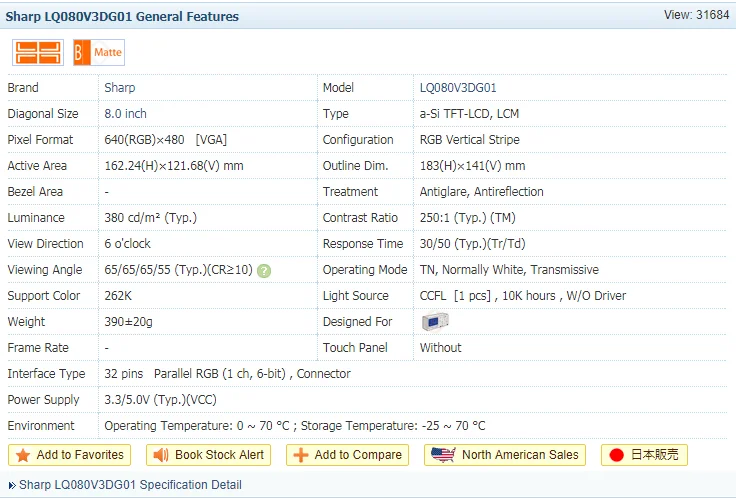Click the 162.24(H)×121.68(V) mm active area
This screenshot has height=499, width=736.
(174, 166)
